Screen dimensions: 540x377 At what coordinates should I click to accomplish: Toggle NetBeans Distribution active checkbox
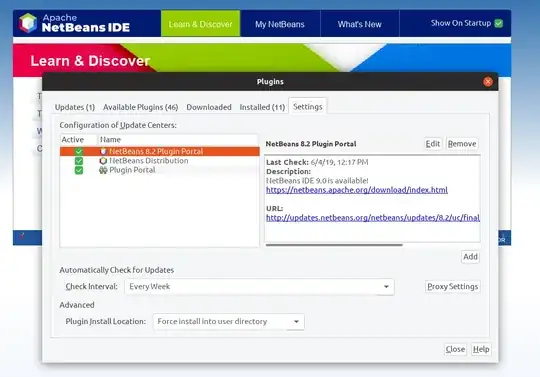pyautogui.click(x=79, y=161)
